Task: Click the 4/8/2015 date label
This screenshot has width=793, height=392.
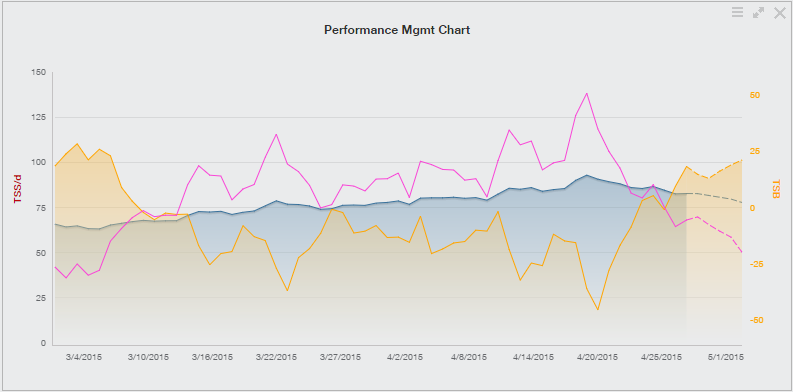Action: click(468, 357)
